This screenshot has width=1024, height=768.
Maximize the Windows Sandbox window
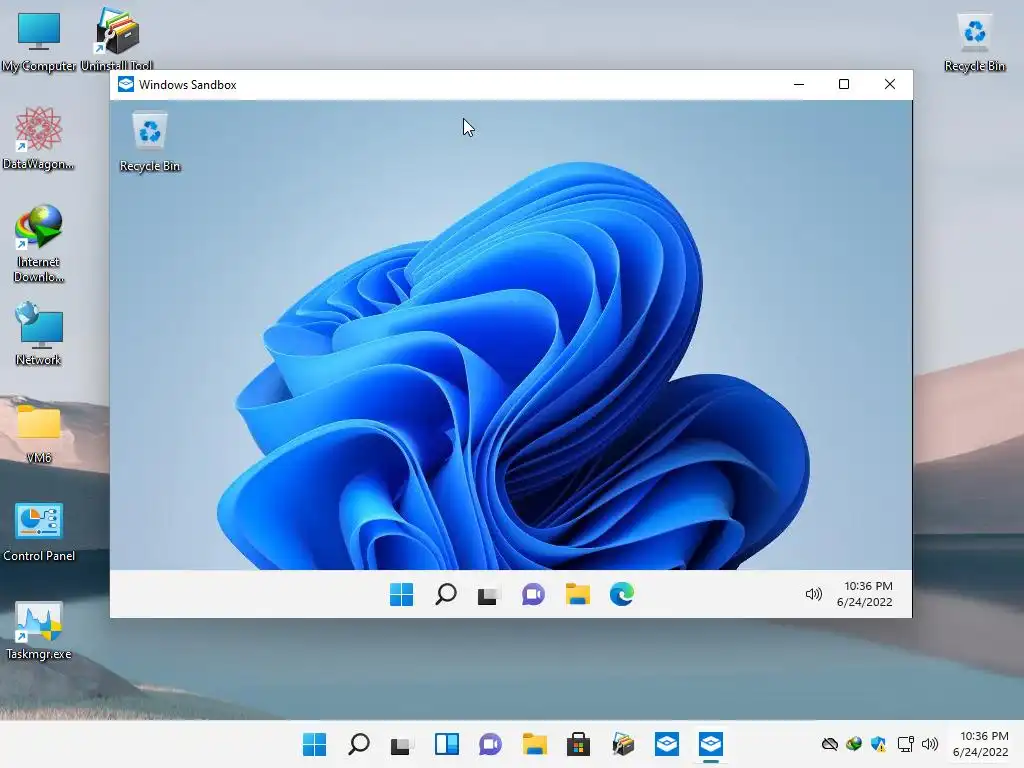(x=844, y=84)
